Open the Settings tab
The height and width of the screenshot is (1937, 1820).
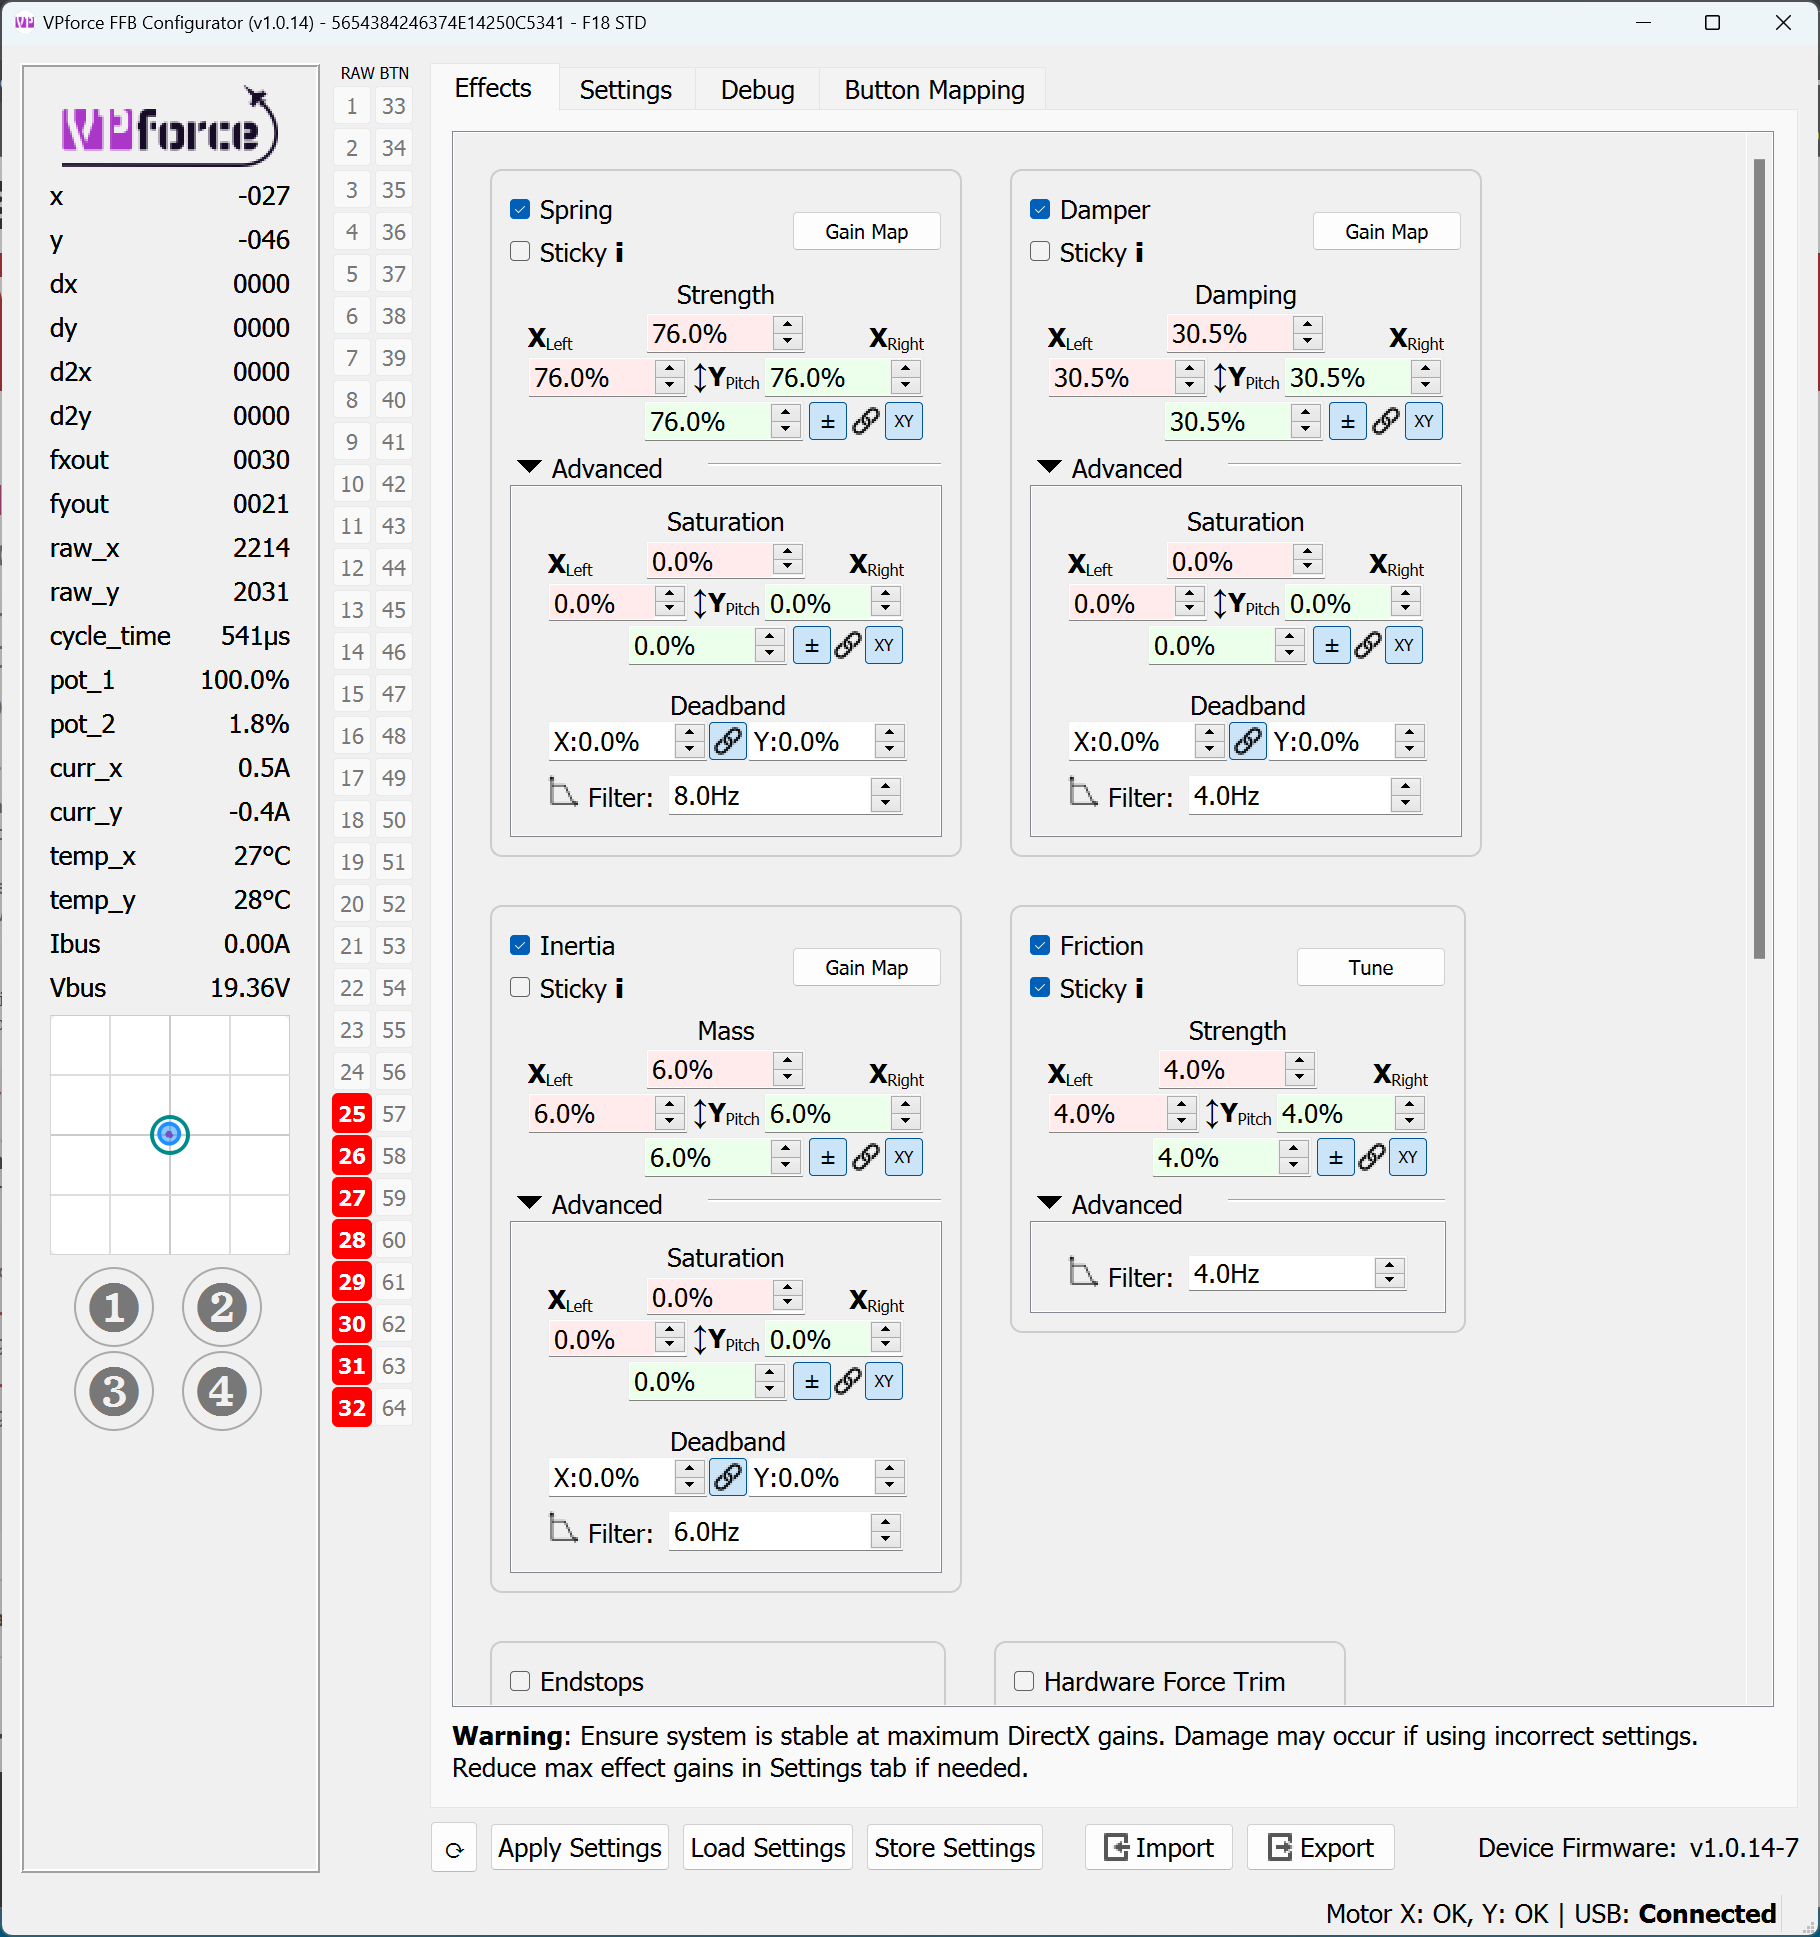(626, 90)
